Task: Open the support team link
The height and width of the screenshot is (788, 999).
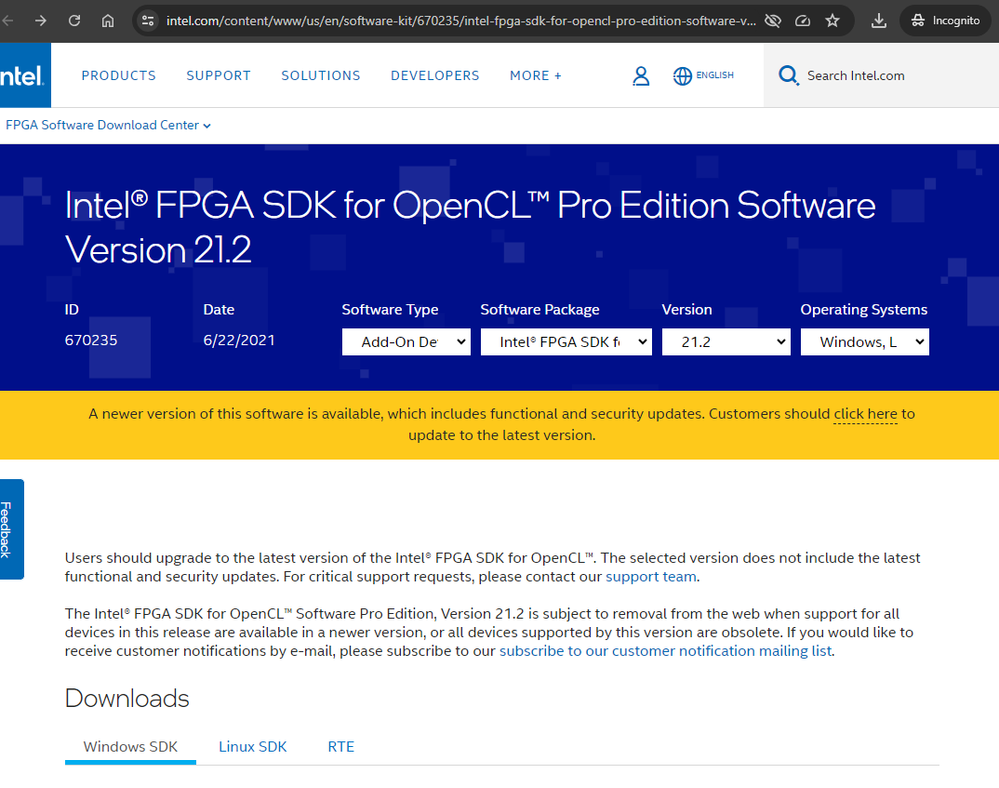Action: 650,577
